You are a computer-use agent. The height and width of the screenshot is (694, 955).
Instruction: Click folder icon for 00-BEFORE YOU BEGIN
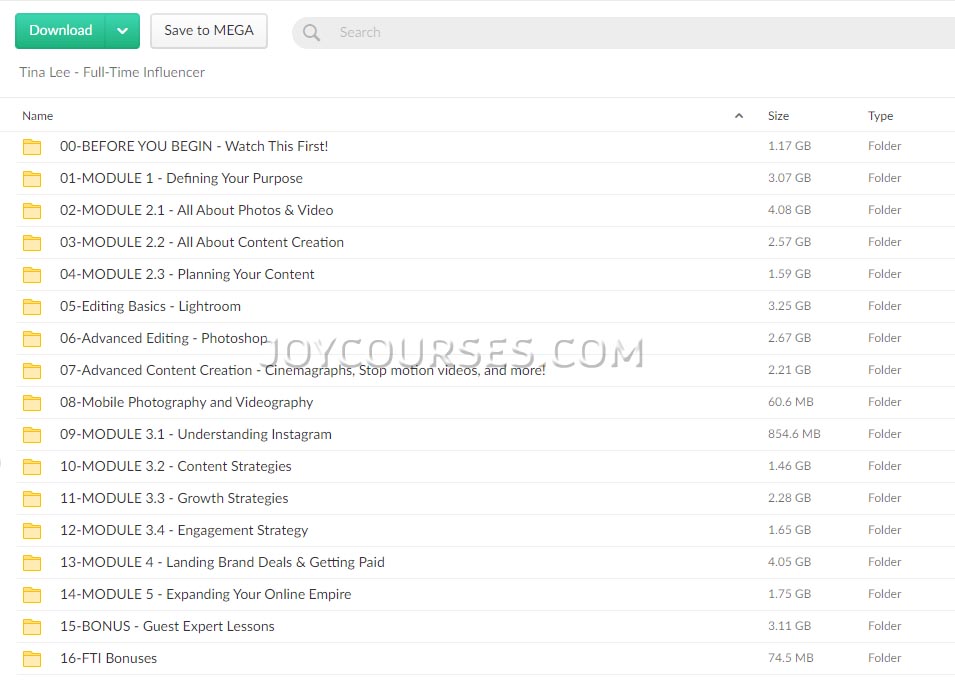32,147
